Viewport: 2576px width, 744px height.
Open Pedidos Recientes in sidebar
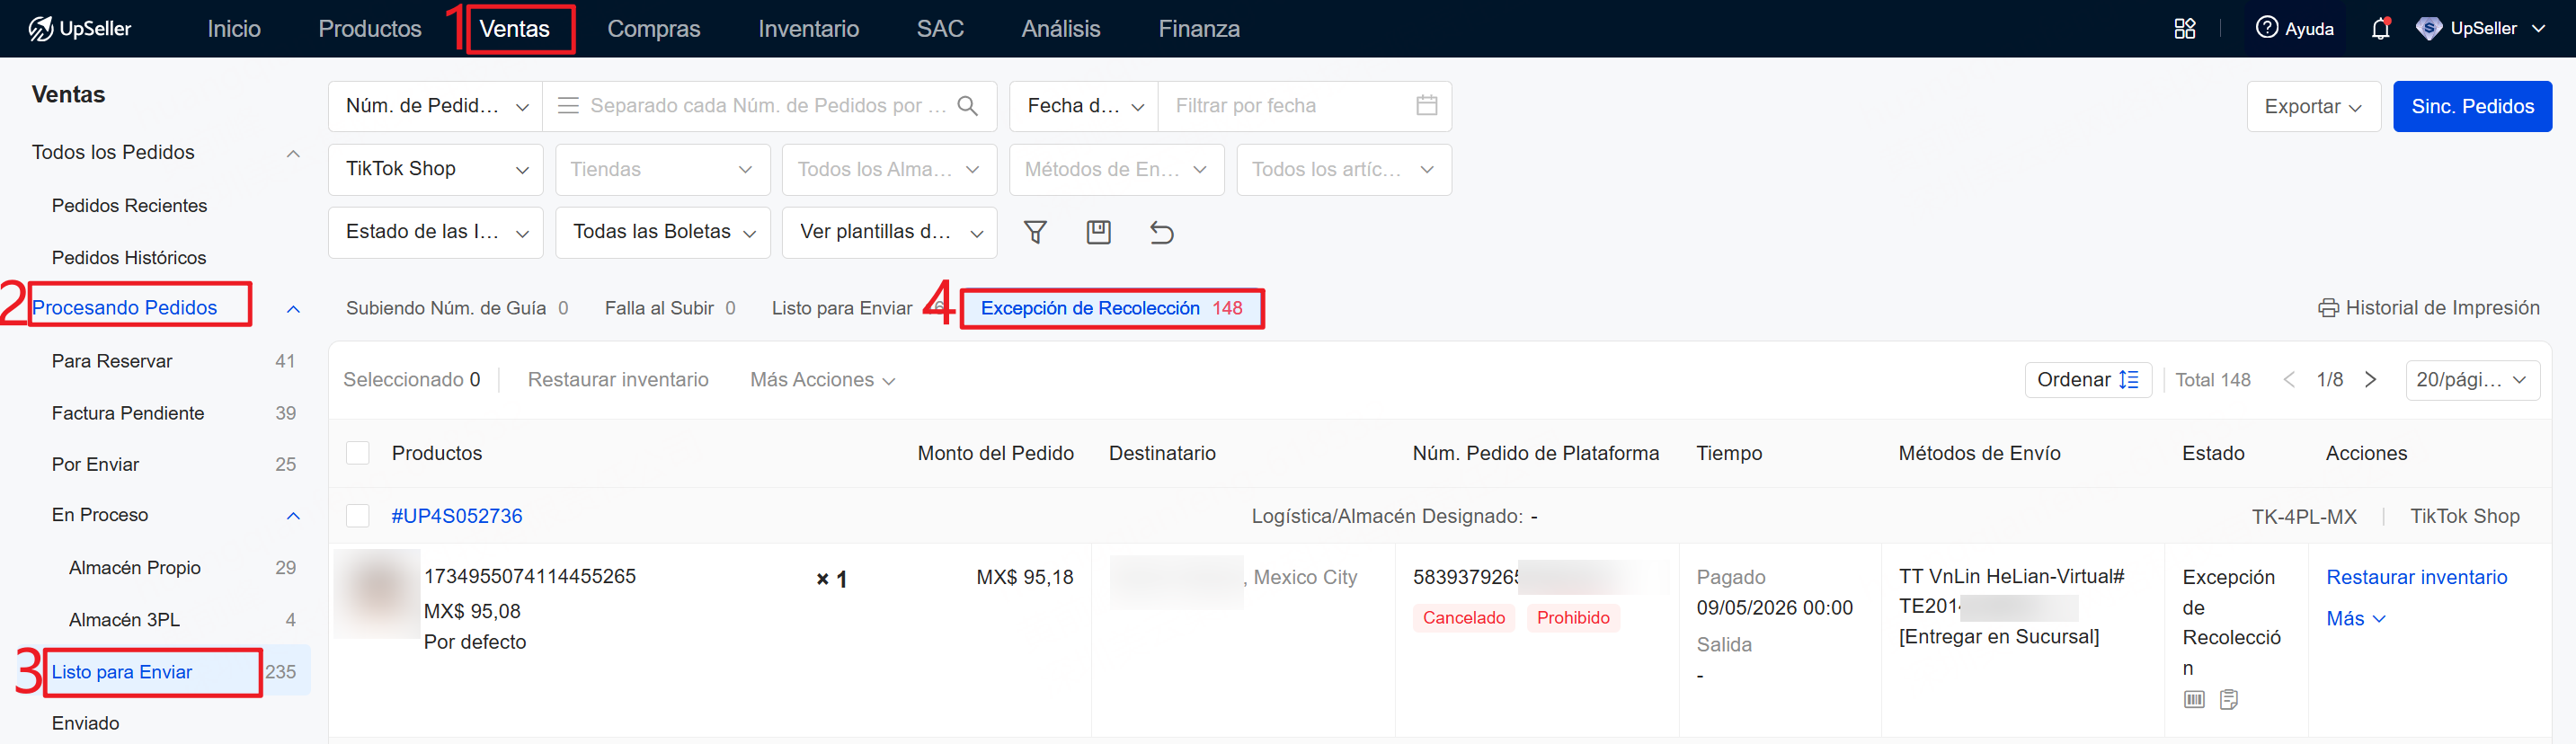click(129, 205)
